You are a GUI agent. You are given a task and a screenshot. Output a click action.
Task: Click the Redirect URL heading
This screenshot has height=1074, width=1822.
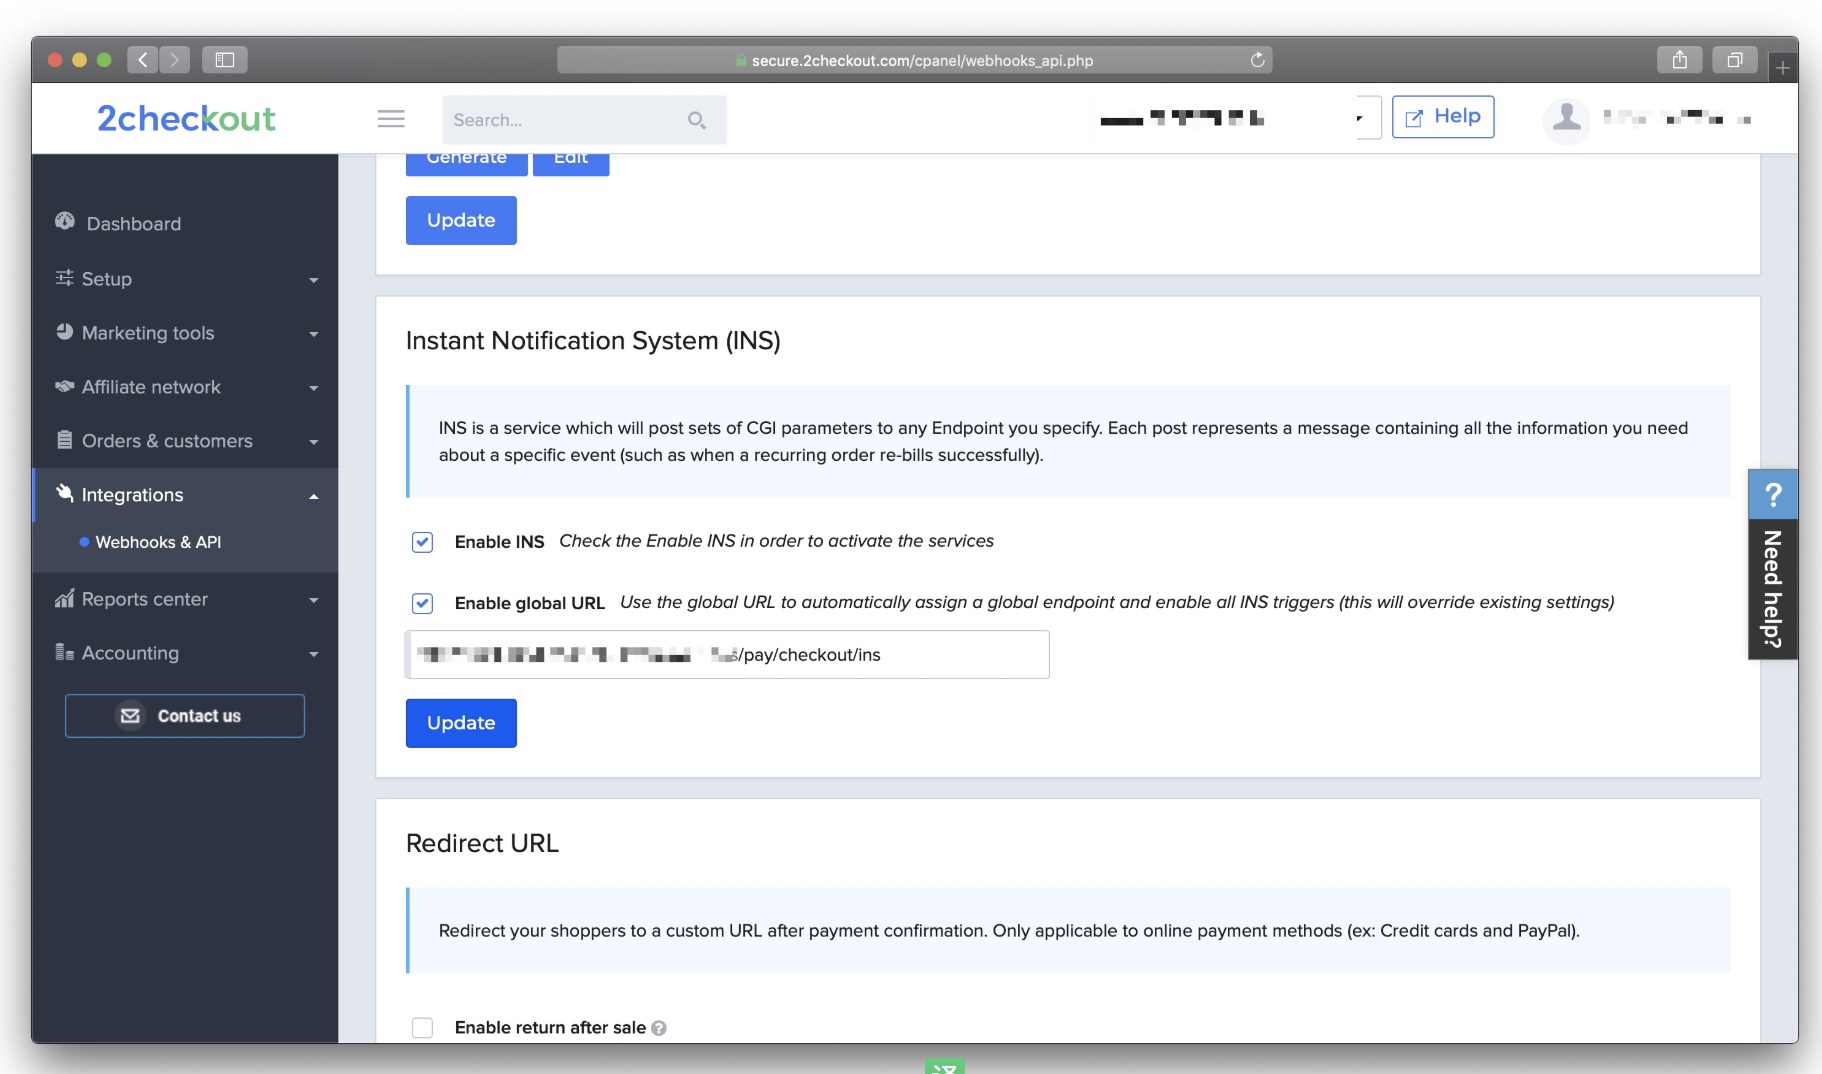[x=482, y=844]
